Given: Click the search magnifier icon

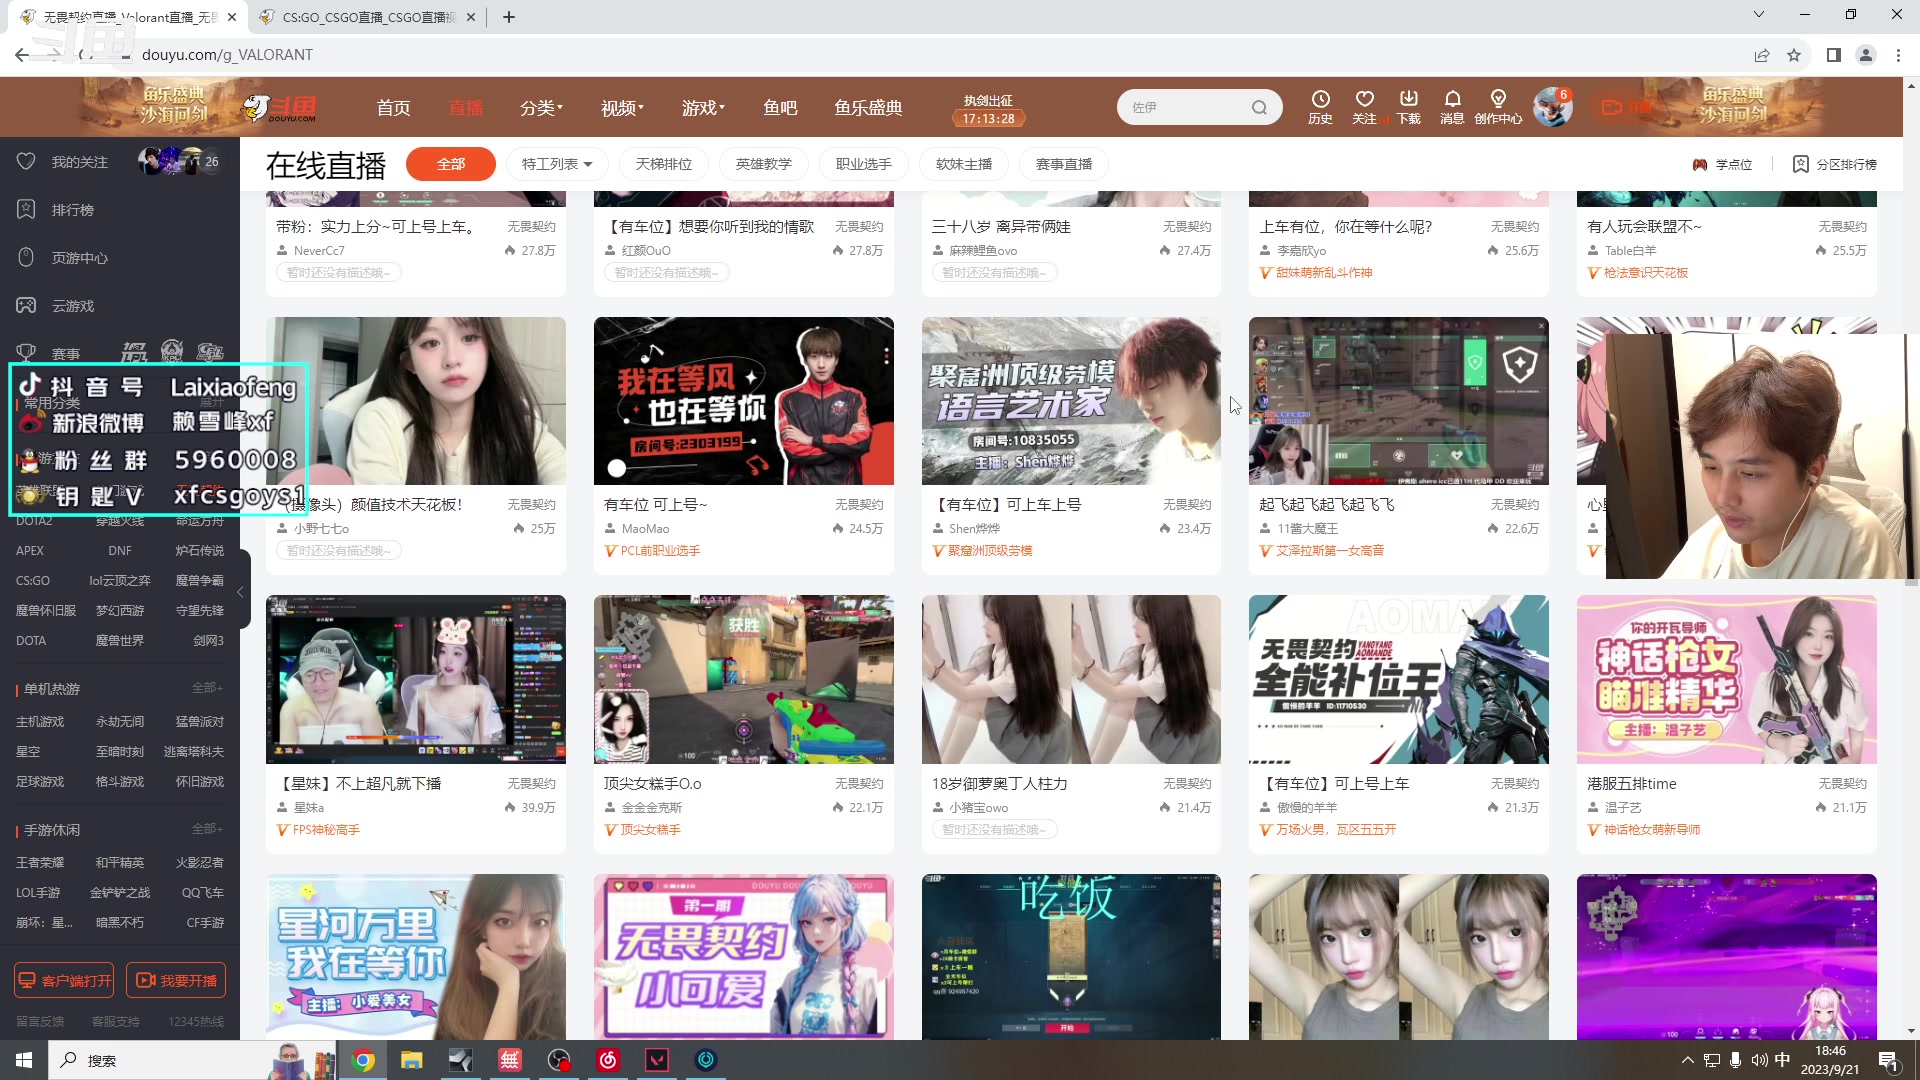Looking at the screenshot, I should 1259,107.
